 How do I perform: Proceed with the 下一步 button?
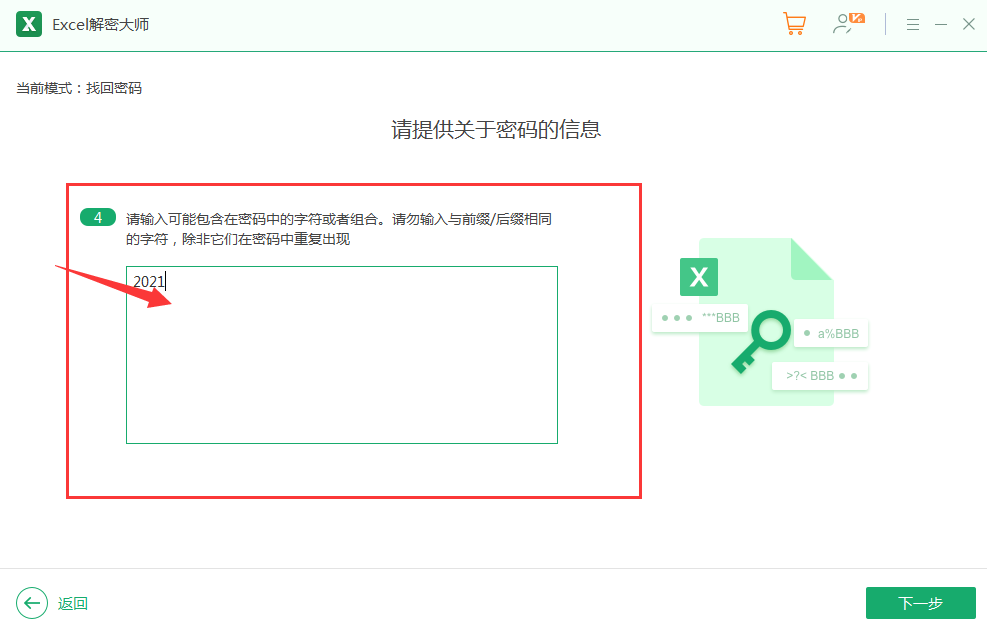[x=920, y=603]
